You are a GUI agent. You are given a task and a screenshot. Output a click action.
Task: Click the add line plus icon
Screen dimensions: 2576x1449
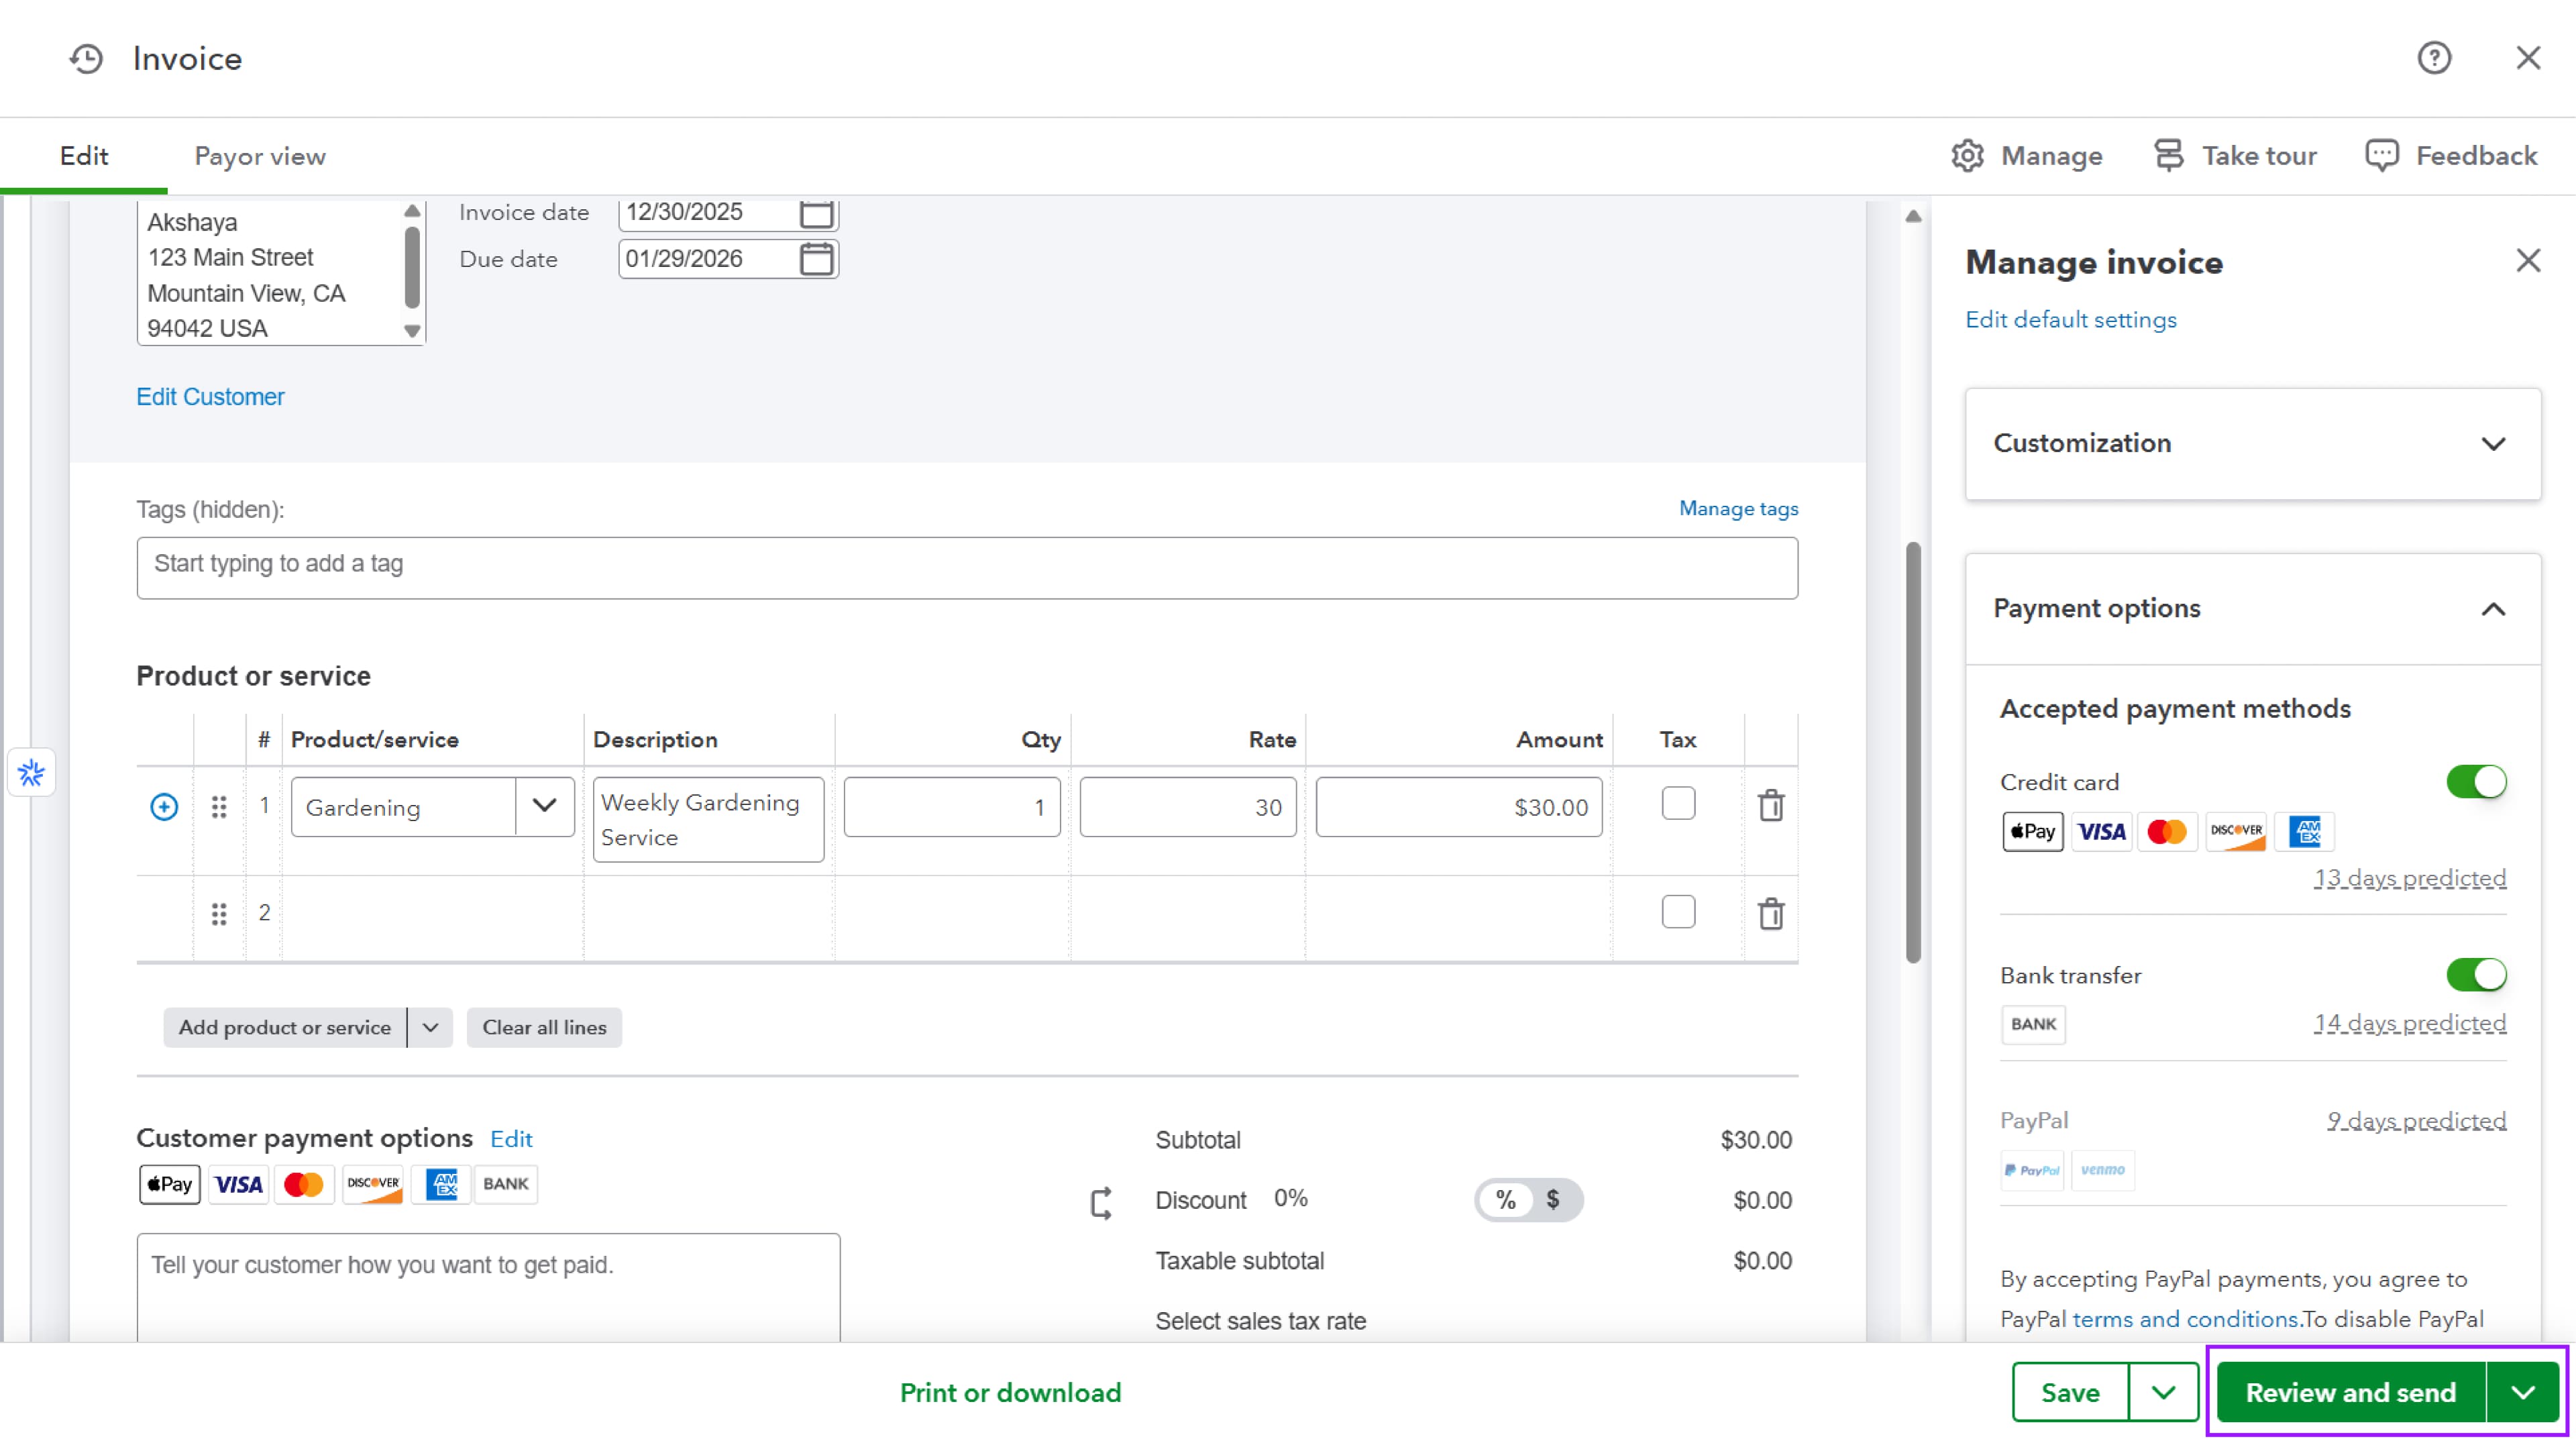[x=164, y=807]
